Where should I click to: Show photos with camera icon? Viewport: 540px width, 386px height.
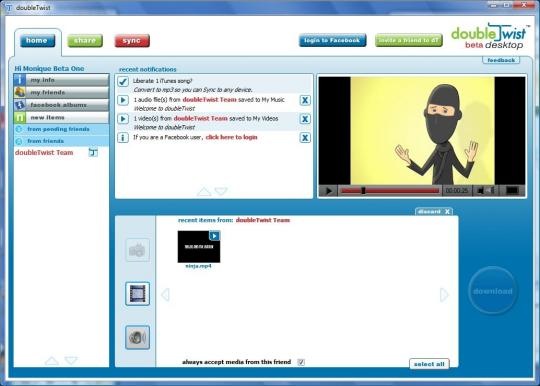pyautogui.click(x=137, y=250)
